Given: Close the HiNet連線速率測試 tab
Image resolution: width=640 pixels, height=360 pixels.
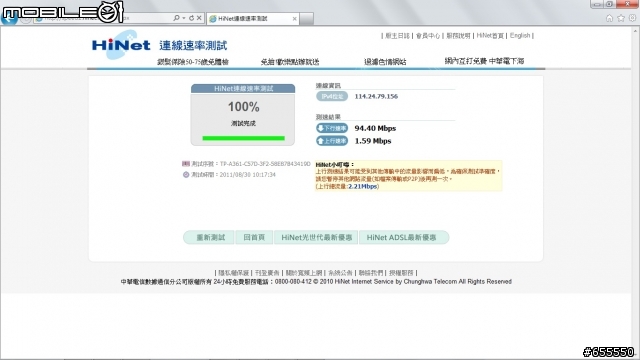Looking at the screenshot, I should pyautogui.click(x=294, y=19).
